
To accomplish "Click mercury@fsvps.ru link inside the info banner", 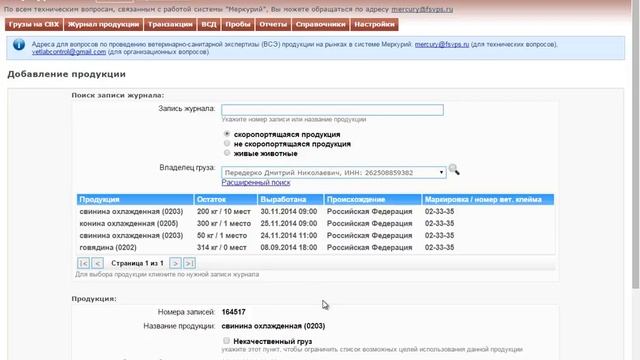I will point(442,44).
